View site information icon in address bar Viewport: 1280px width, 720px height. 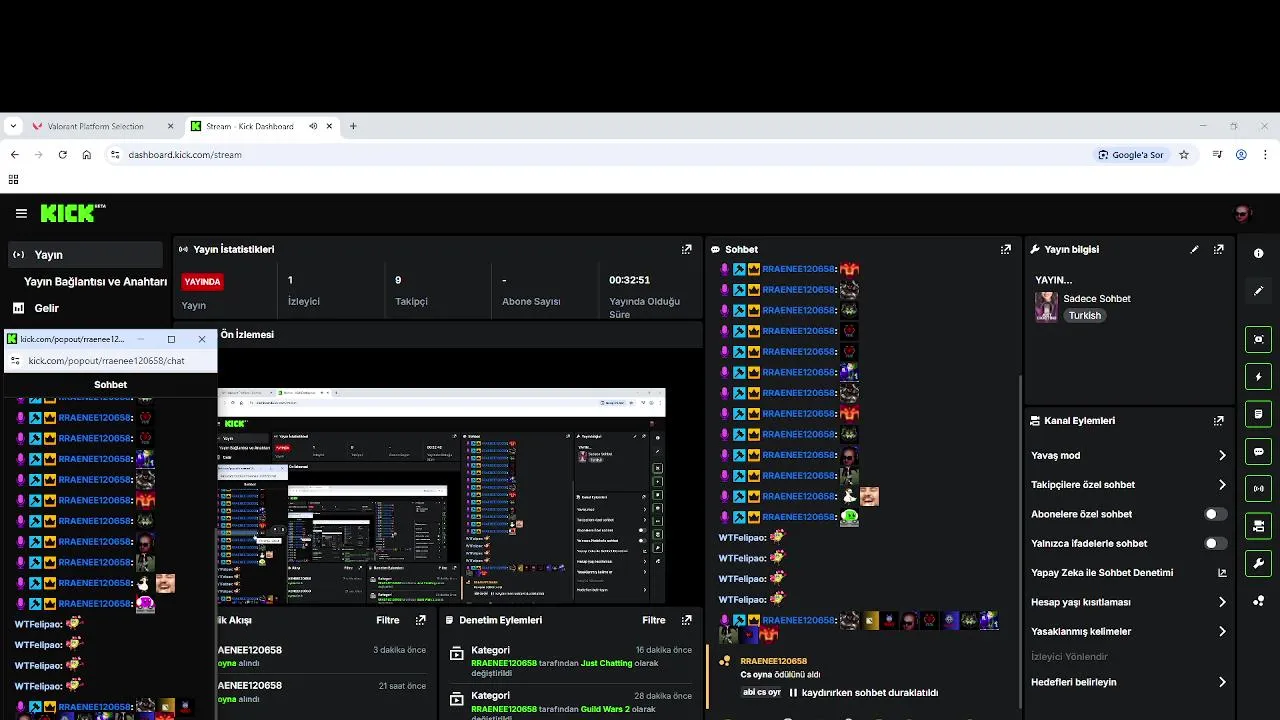tap(115, 155)
